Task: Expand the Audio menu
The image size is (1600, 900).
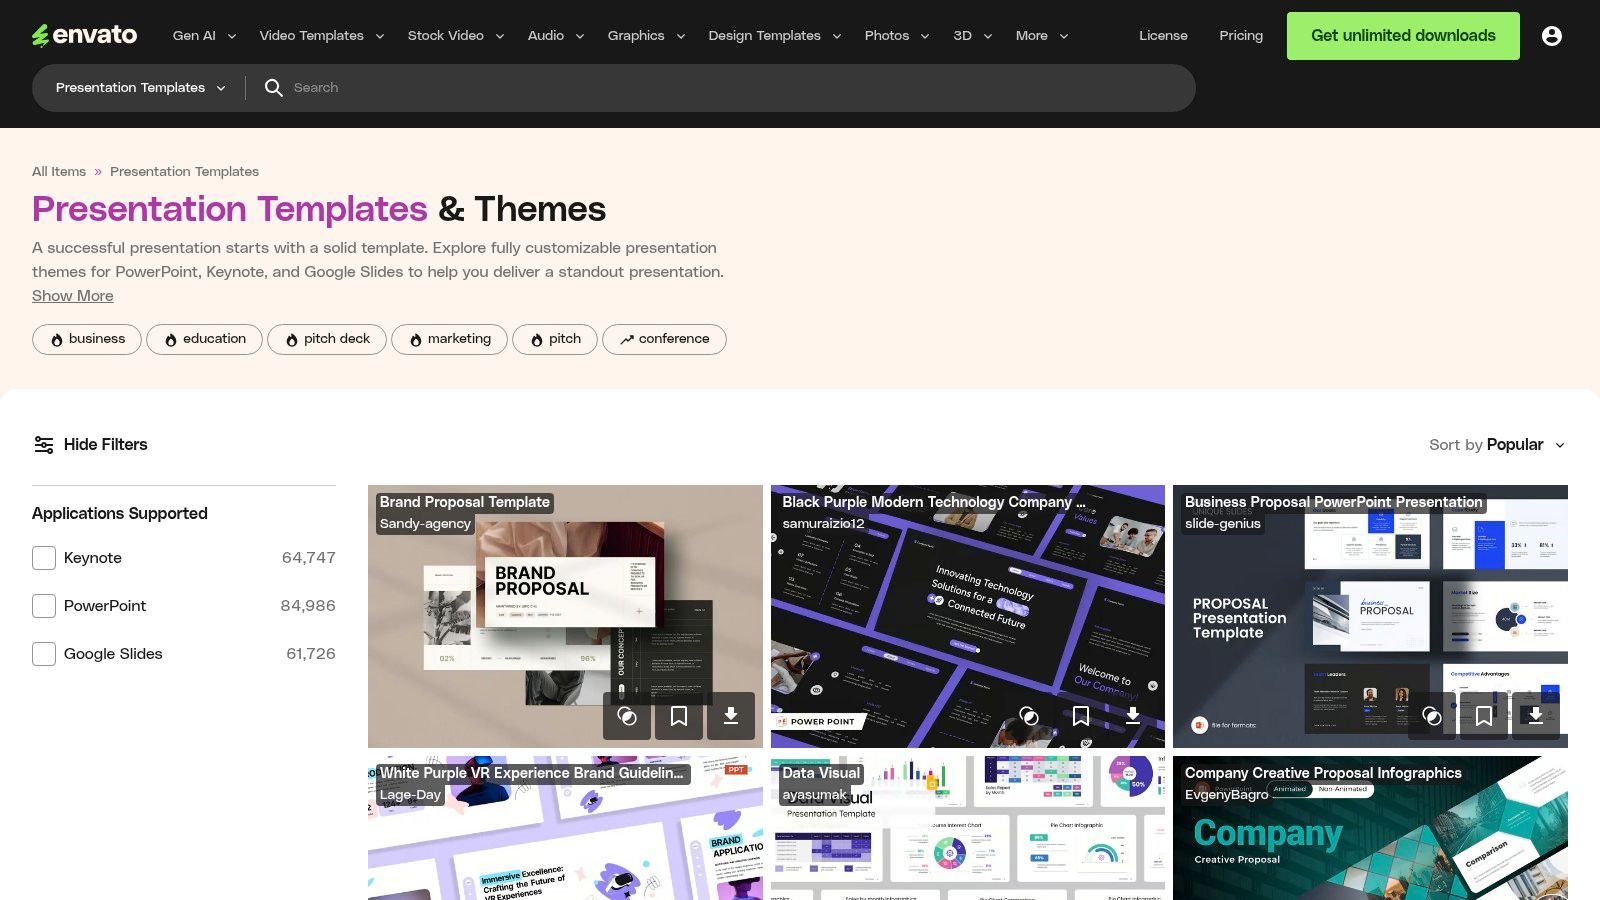Action: [556, 36]
